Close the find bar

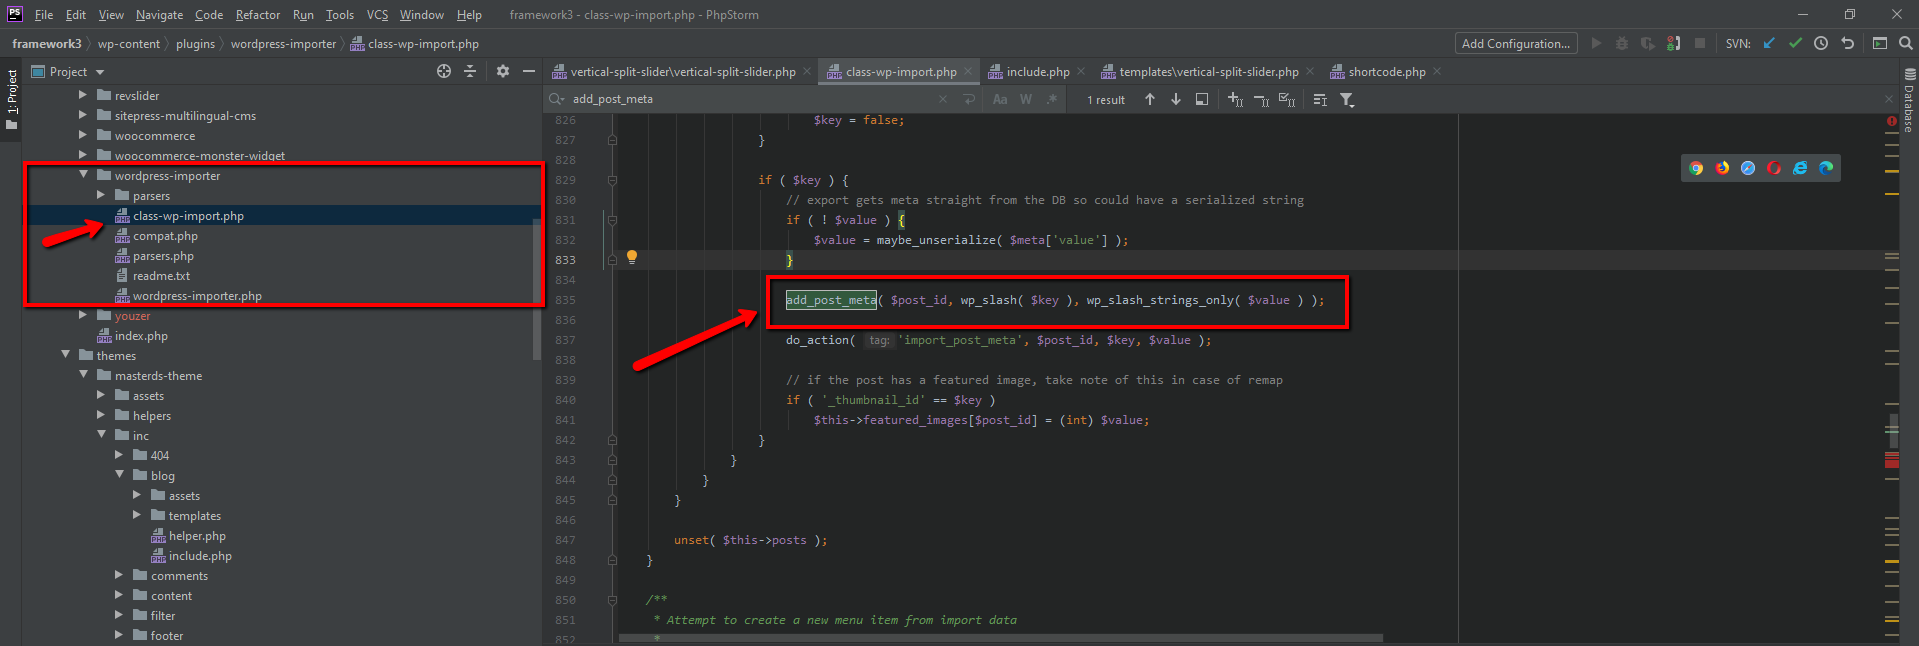coord(1889,99)
